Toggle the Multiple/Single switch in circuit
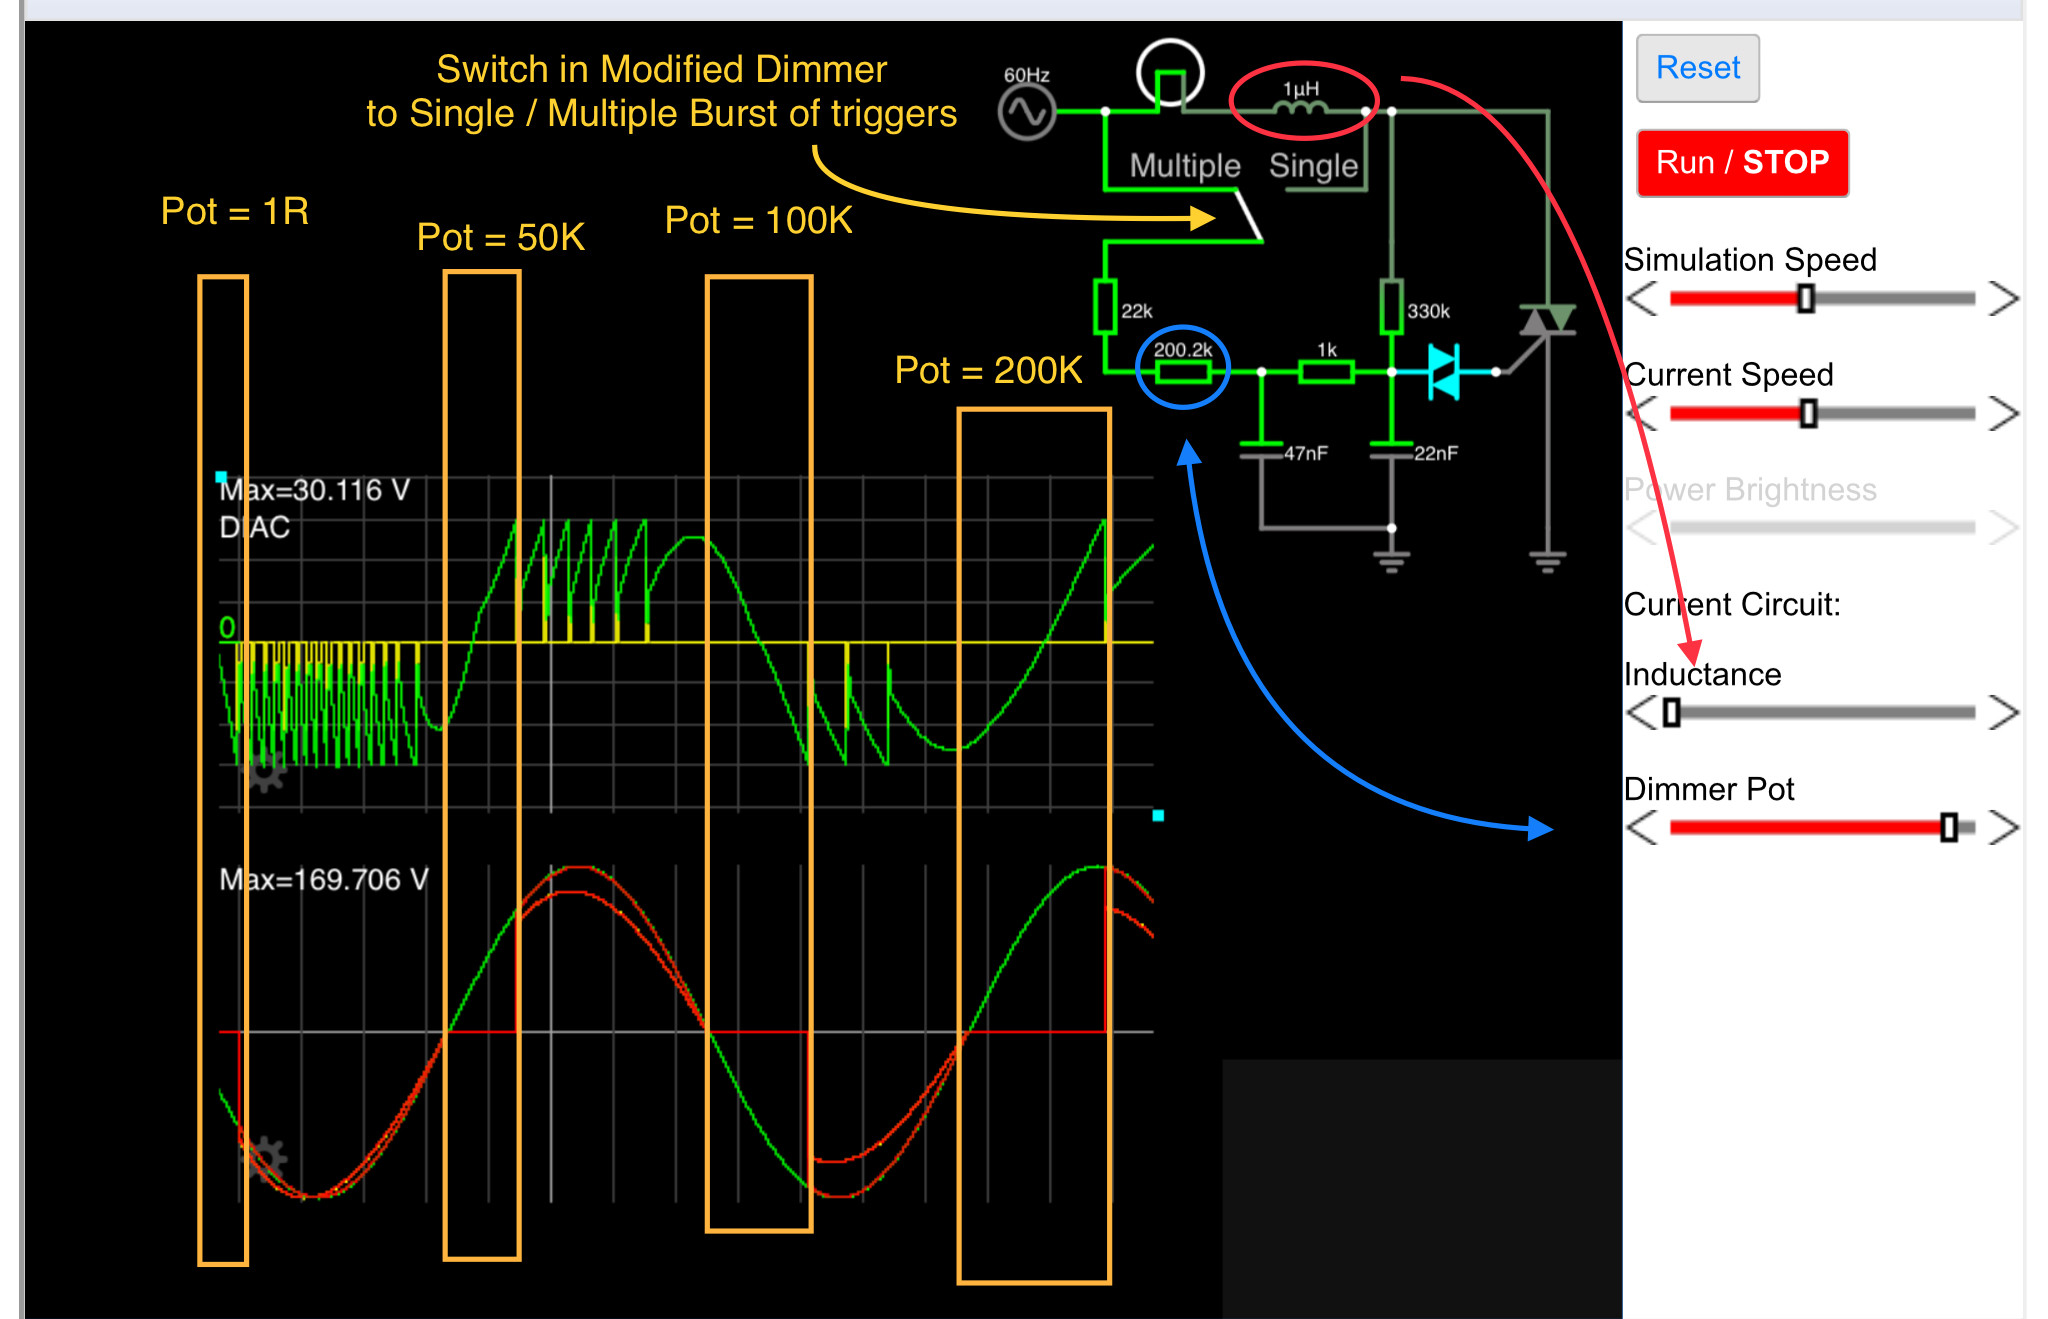The width and height of the screenshot is (2048, 1319). 1248,216
